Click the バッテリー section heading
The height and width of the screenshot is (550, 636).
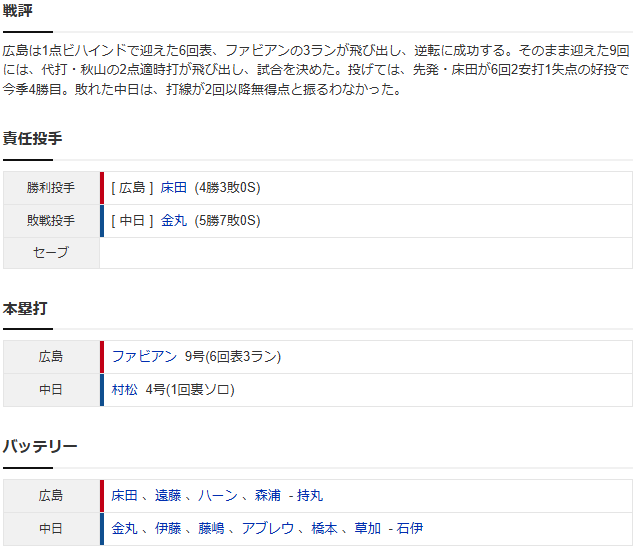[40, 447]
